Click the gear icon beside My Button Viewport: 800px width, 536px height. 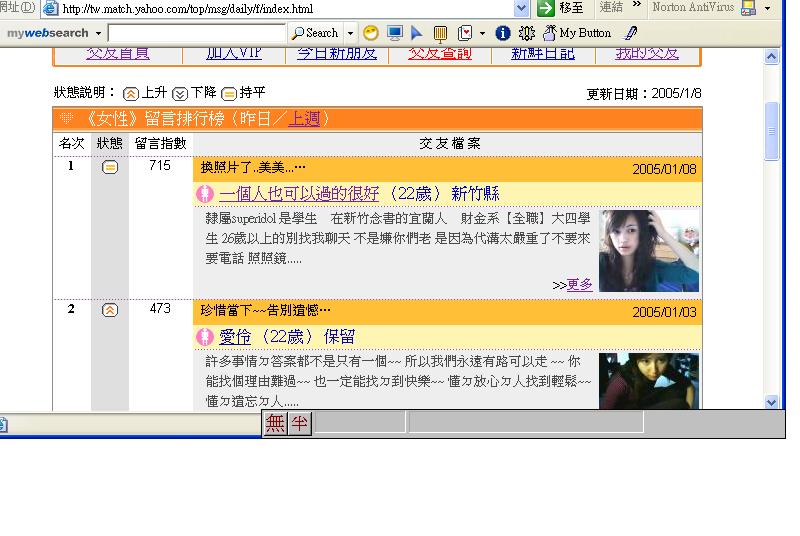pyautogui.click(x=527, y=33)
